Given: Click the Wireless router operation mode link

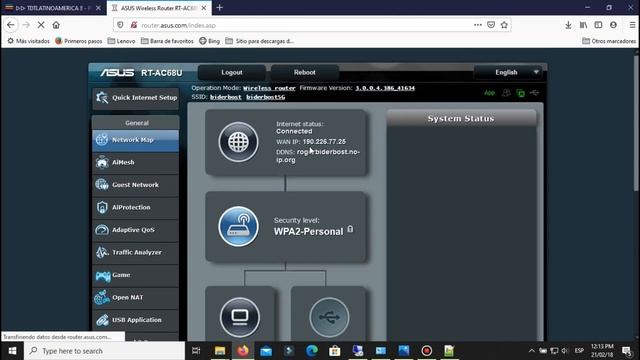Looking at the screenshot, I should point(269,88).
